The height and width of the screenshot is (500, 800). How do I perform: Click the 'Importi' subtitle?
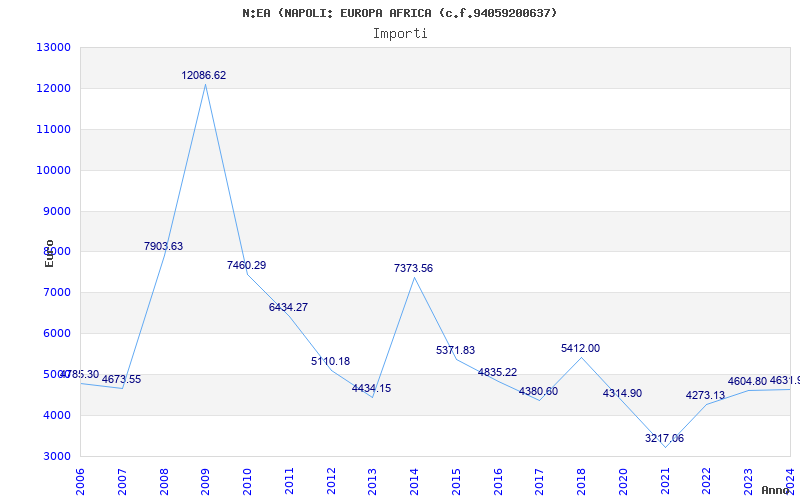coord(400,34)
